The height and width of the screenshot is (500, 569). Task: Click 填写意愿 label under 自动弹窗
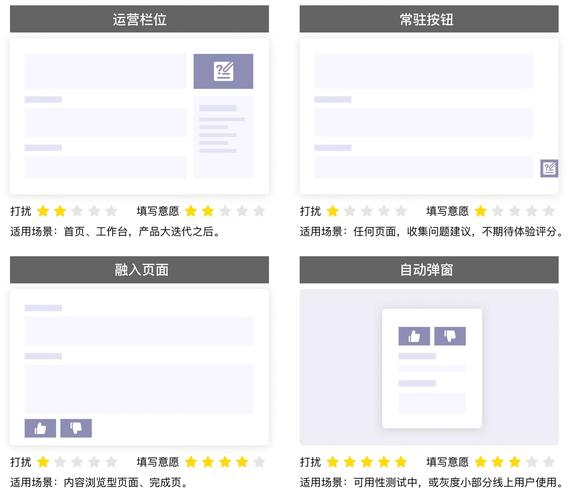coord(447,462)
